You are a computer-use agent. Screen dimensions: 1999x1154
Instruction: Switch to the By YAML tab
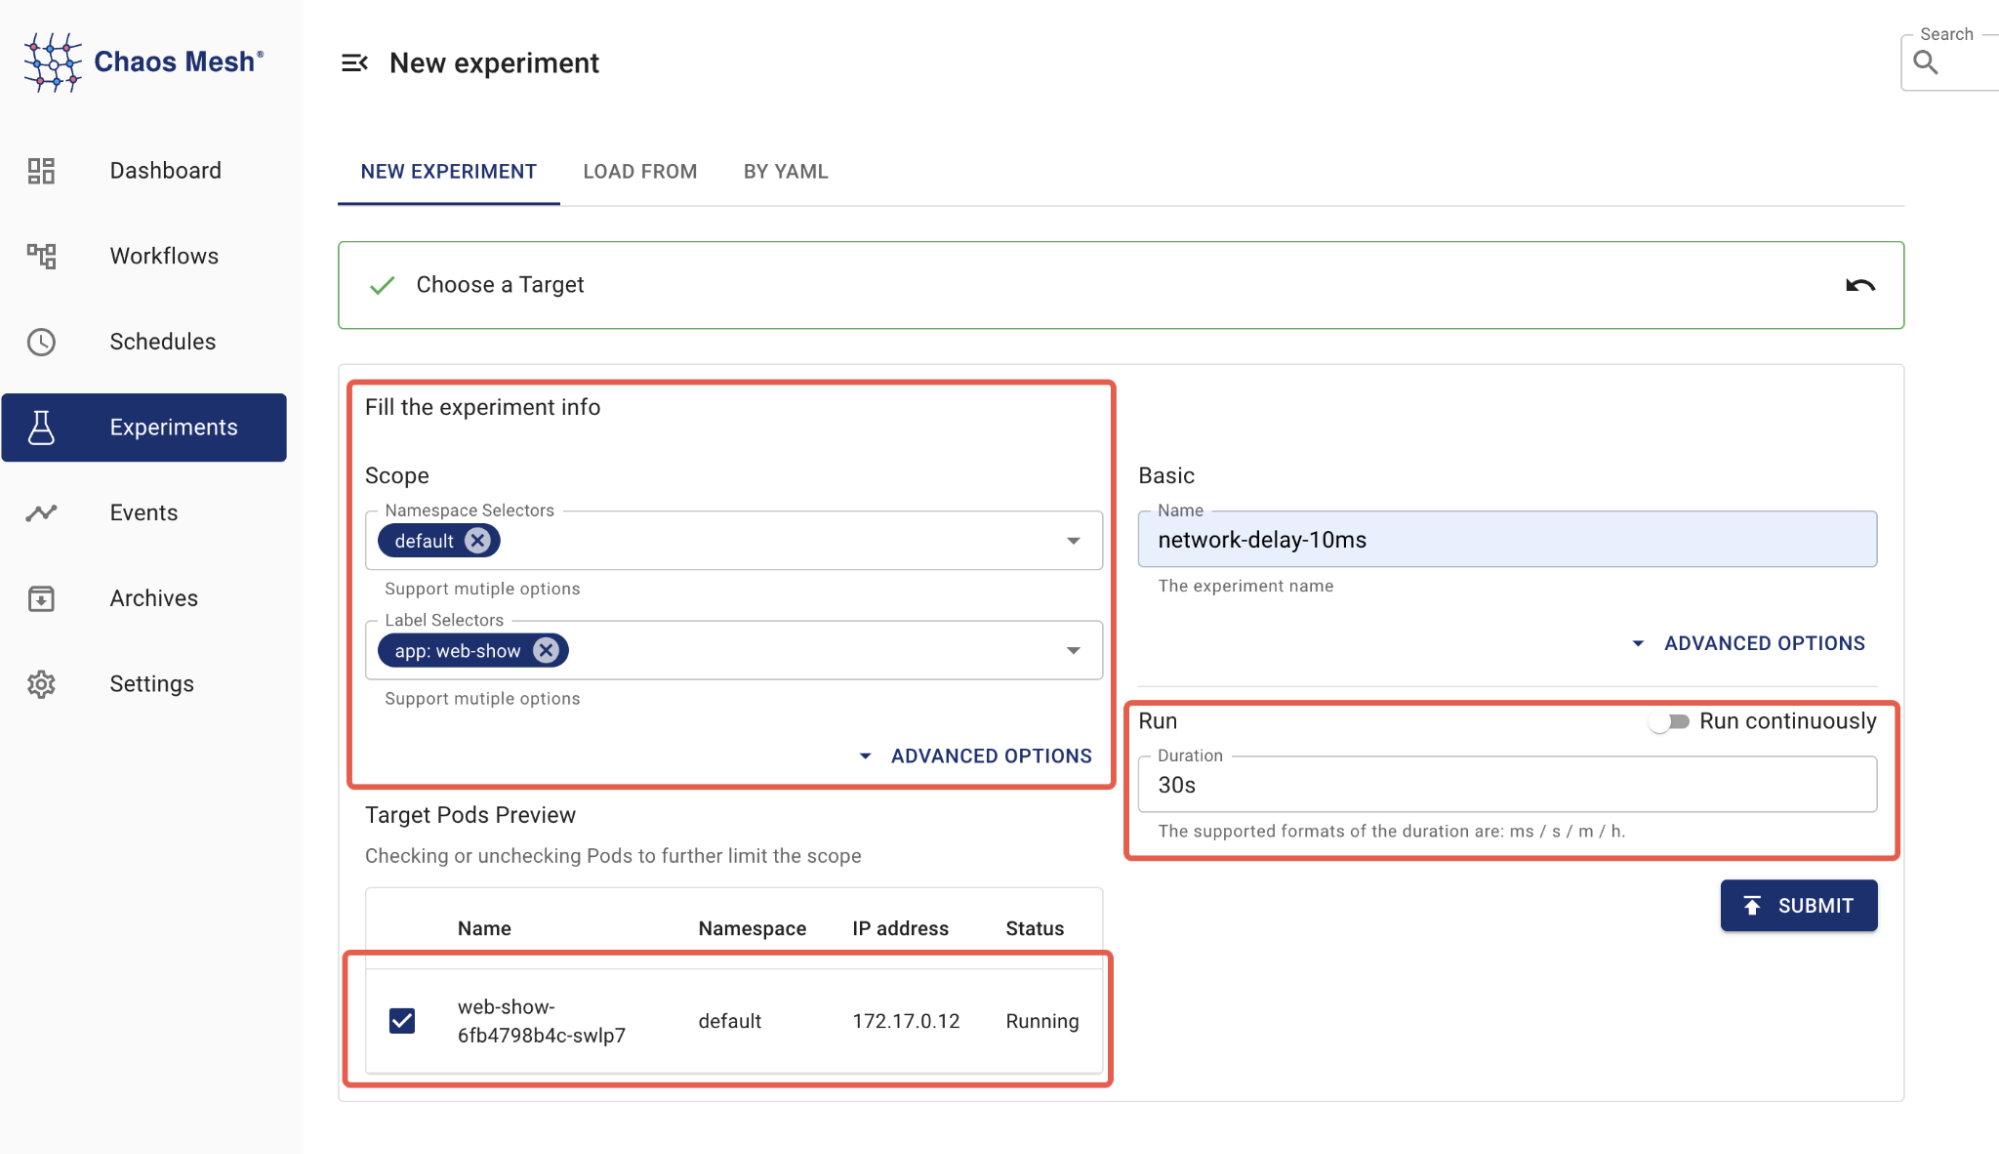tap(785, 172)
